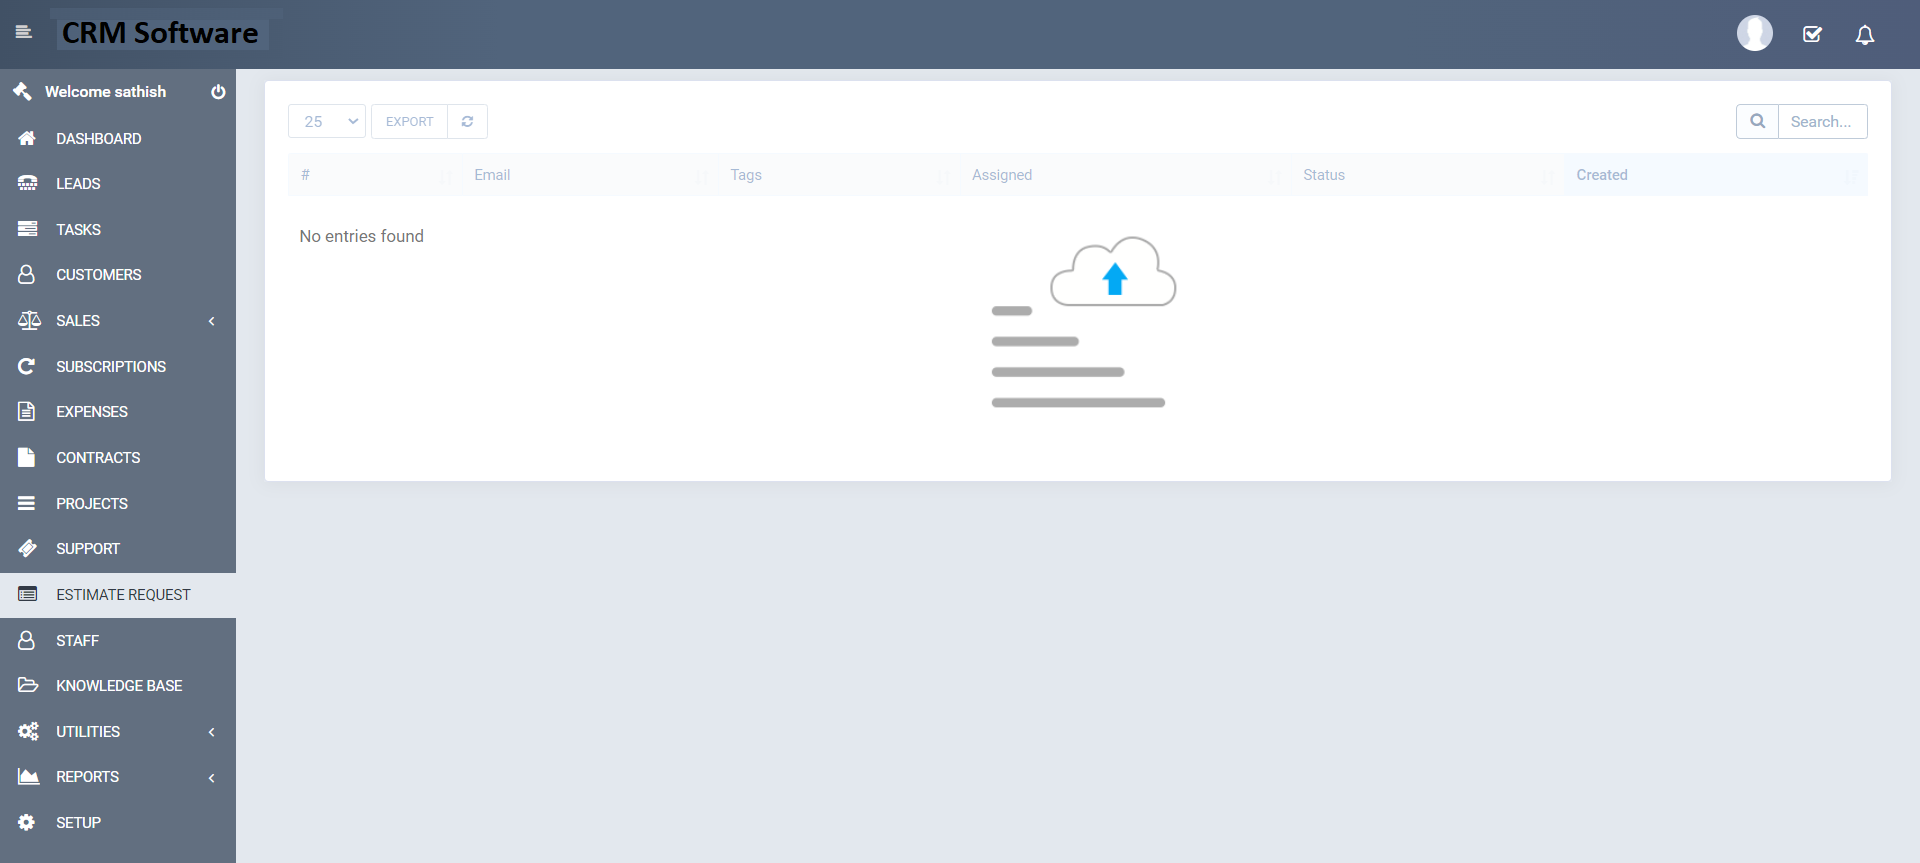Click the Export button
The width and height of the screenshot is (1920, 863).
coord(409,122)
